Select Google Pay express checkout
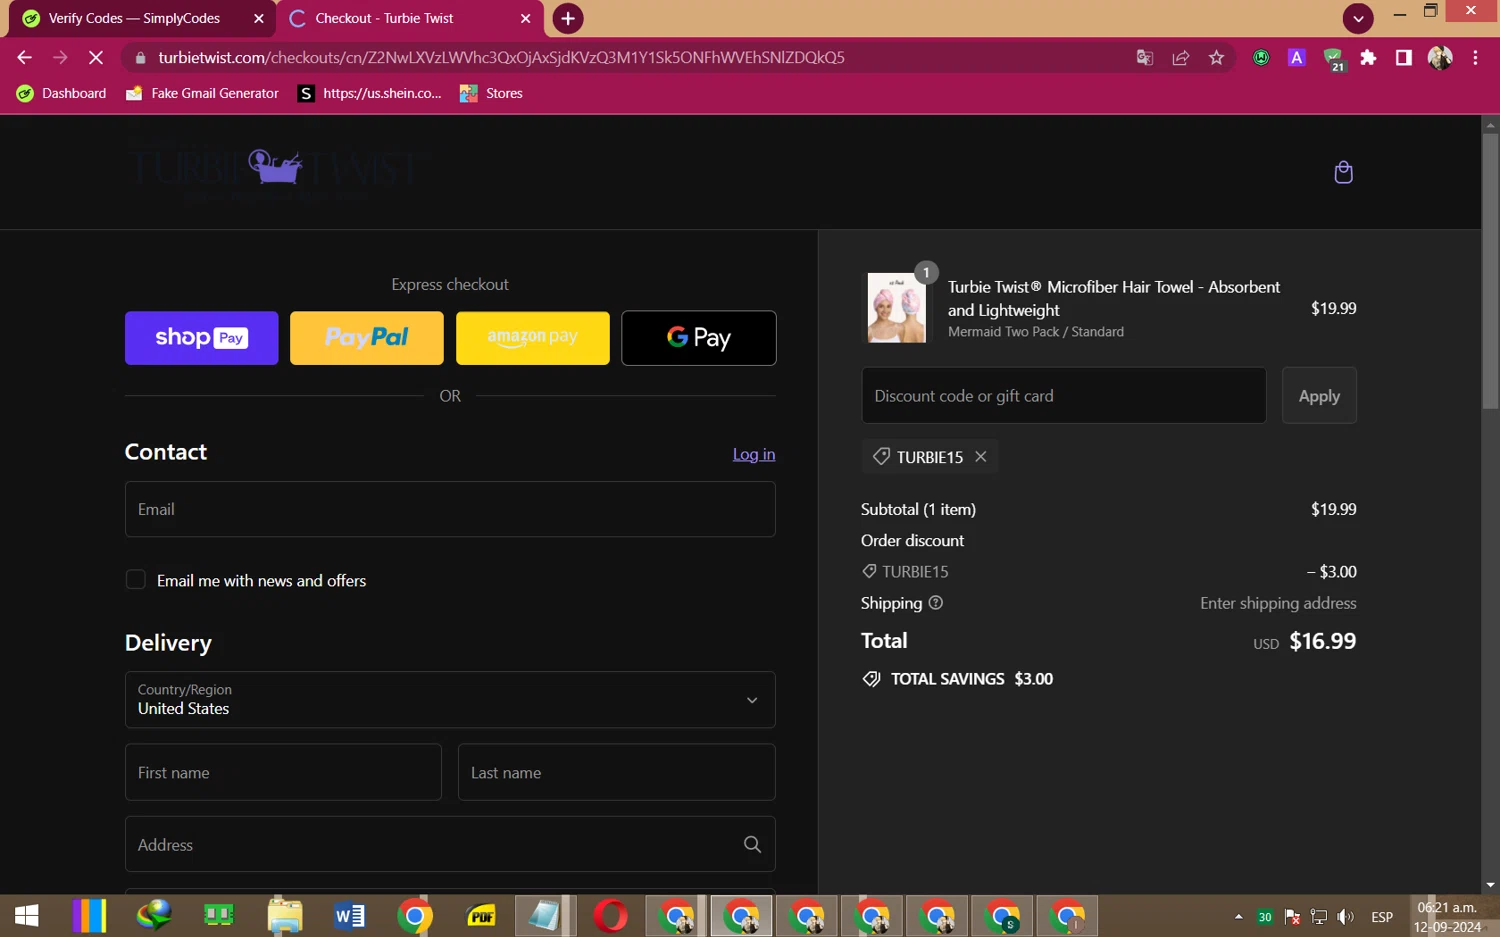Image resolution: width=1500 pixels, height=937 pixels. [699, 338]
